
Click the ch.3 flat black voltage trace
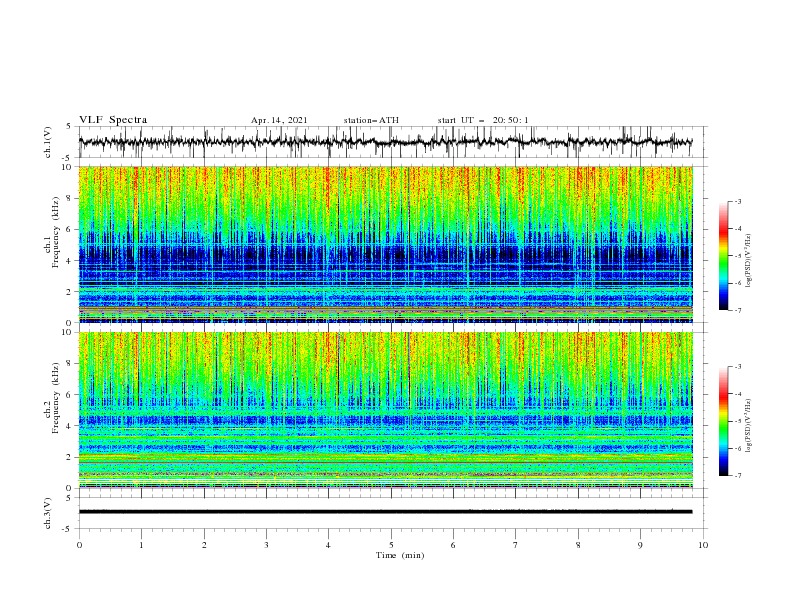pos(385,512)
